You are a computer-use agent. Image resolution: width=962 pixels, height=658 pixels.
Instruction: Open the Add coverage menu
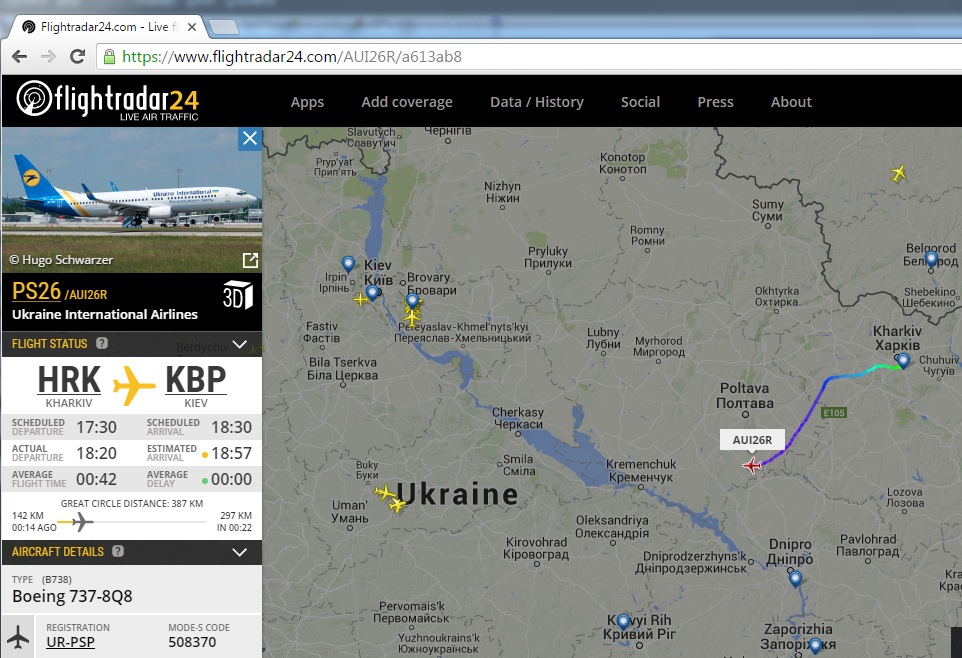[x=407, y=102]
